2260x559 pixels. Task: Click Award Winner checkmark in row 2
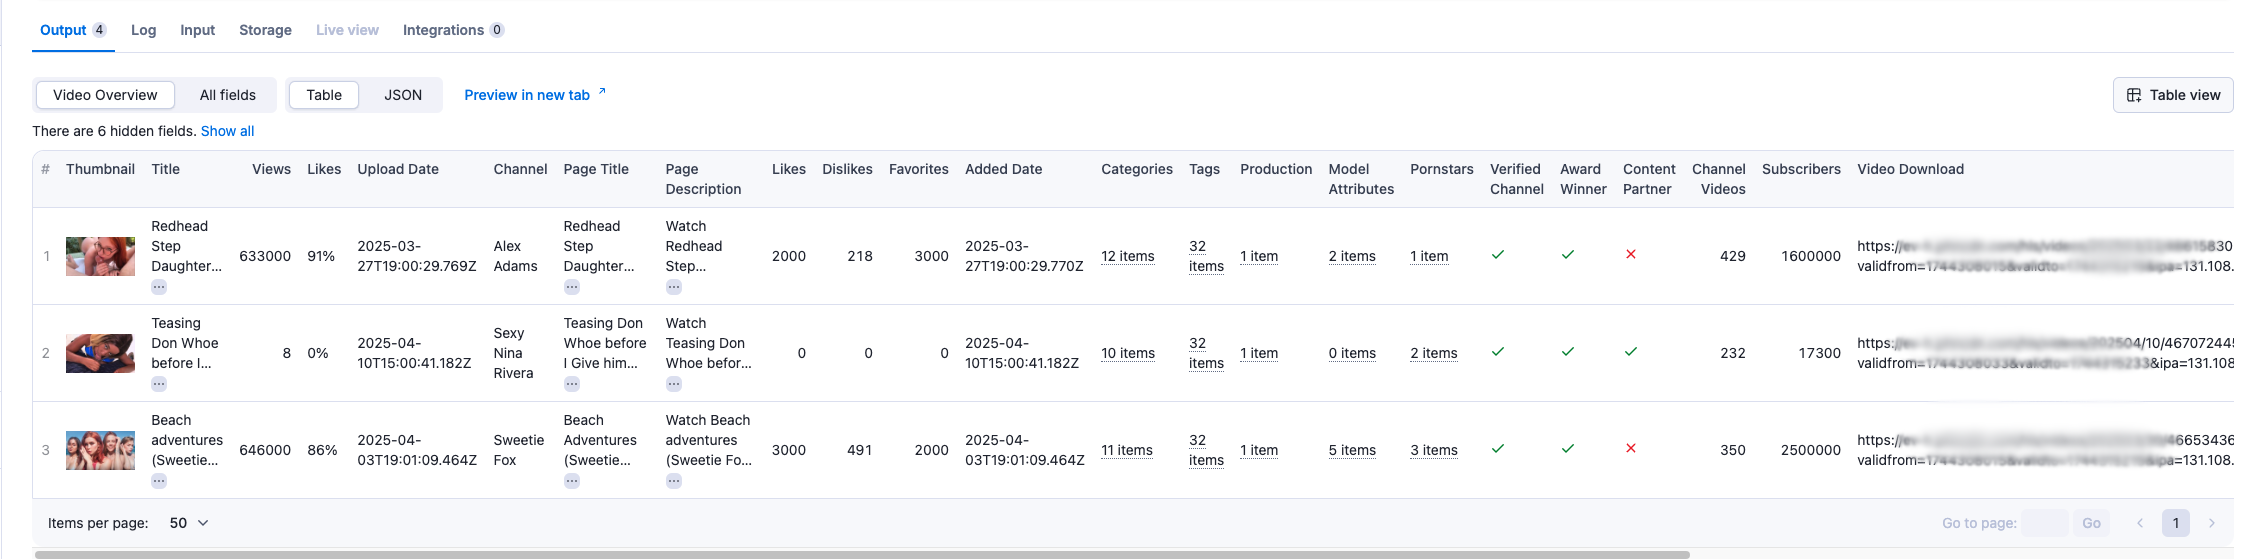(1568, 352)
